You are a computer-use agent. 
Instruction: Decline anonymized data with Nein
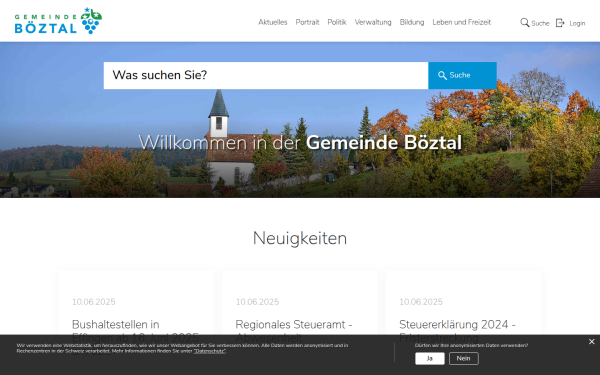tap(463, 359)
